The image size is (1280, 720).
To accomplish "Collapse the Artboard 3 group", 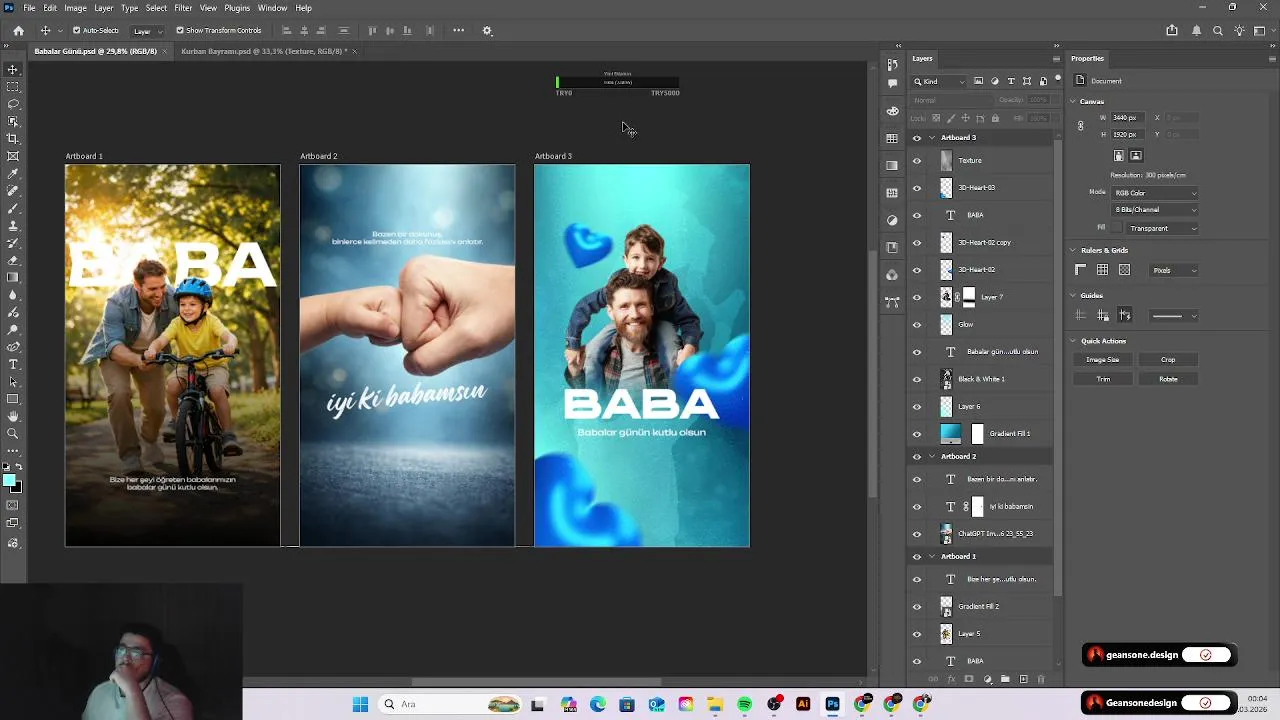I will 932,138.
